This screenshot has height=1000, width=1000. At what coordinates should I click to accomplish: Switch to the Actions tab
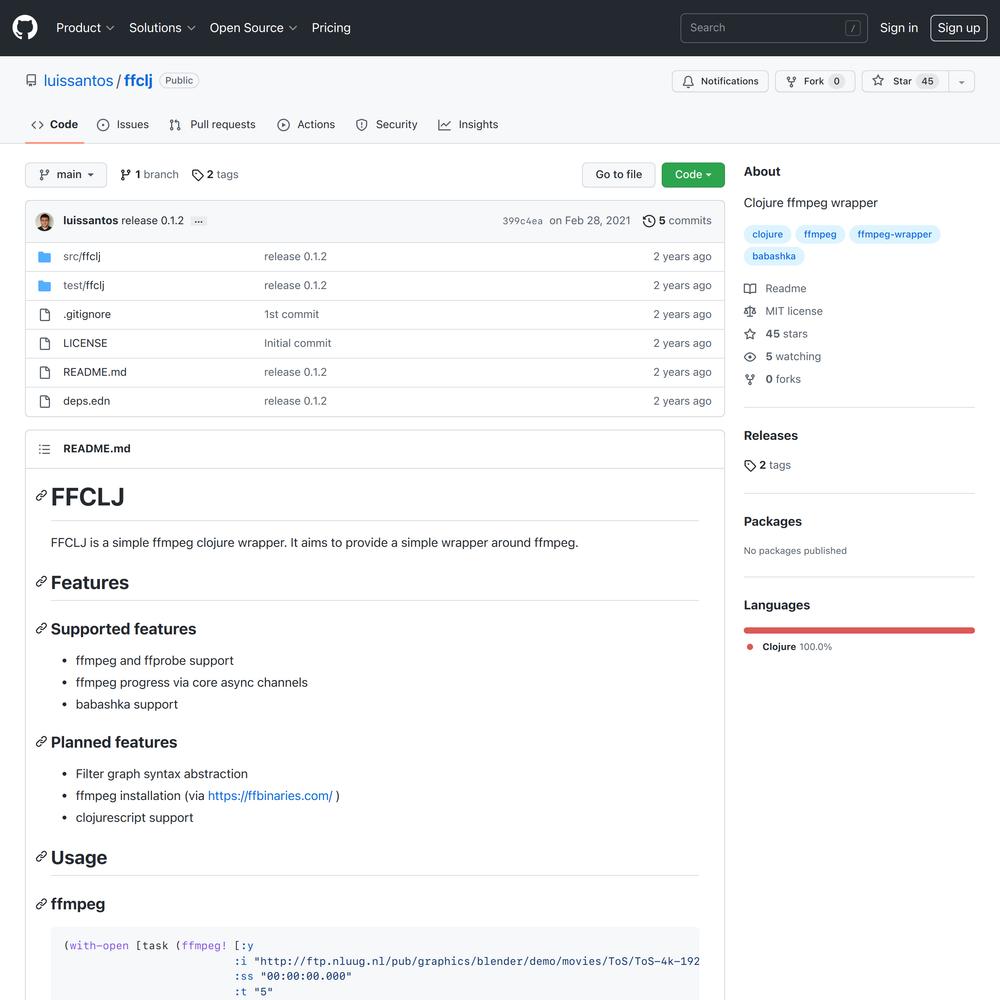pos(306,124)
